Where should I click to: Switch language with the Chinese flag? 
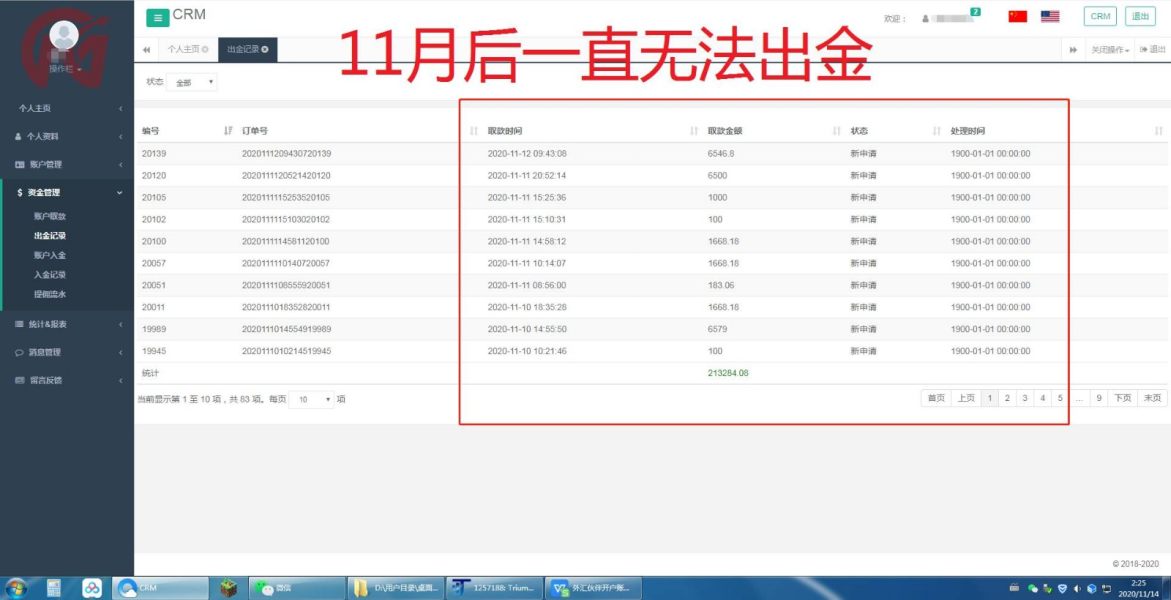(1017, 16)
